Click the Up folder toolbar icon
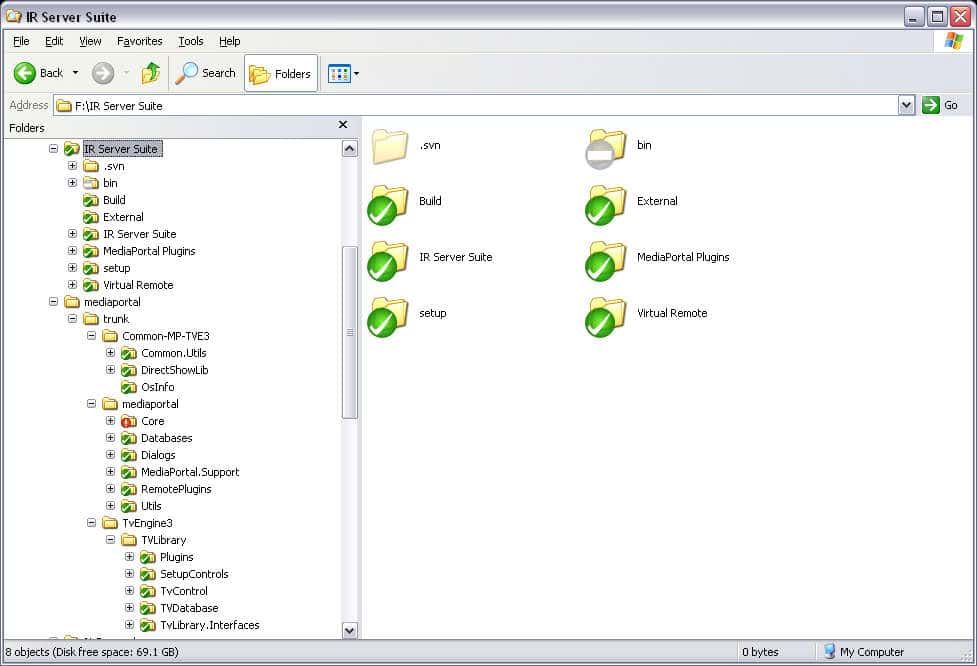 coord(151,73)
